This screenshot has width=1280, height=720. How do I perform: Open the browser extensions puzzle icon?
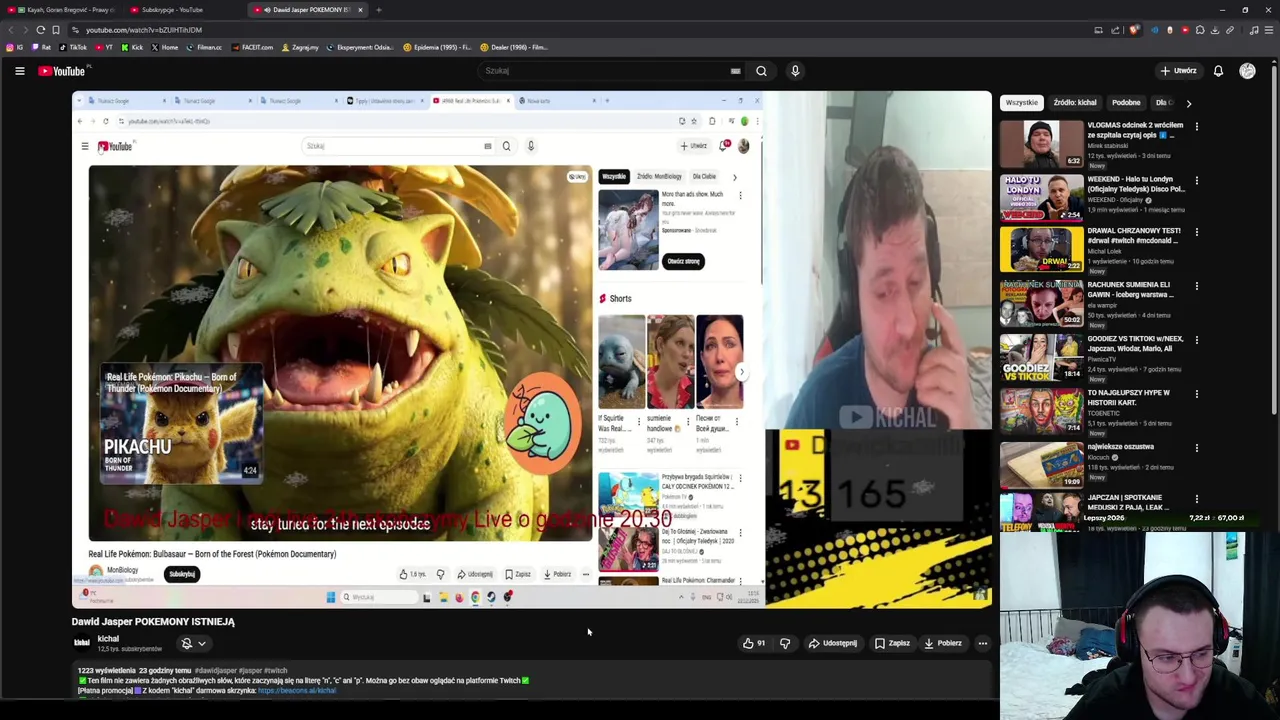point(1200,30)
